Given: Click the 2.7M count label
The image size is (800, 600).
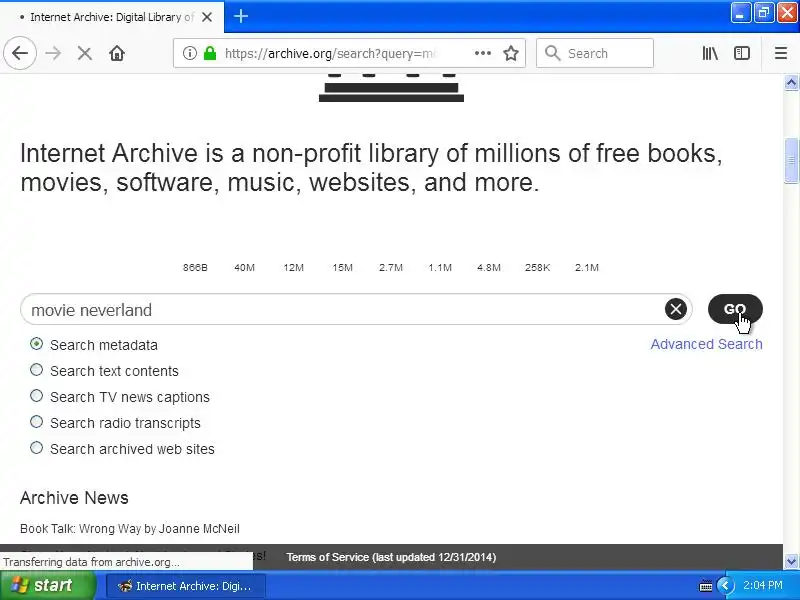Looking at the screenshot, I should coord(391,267).
